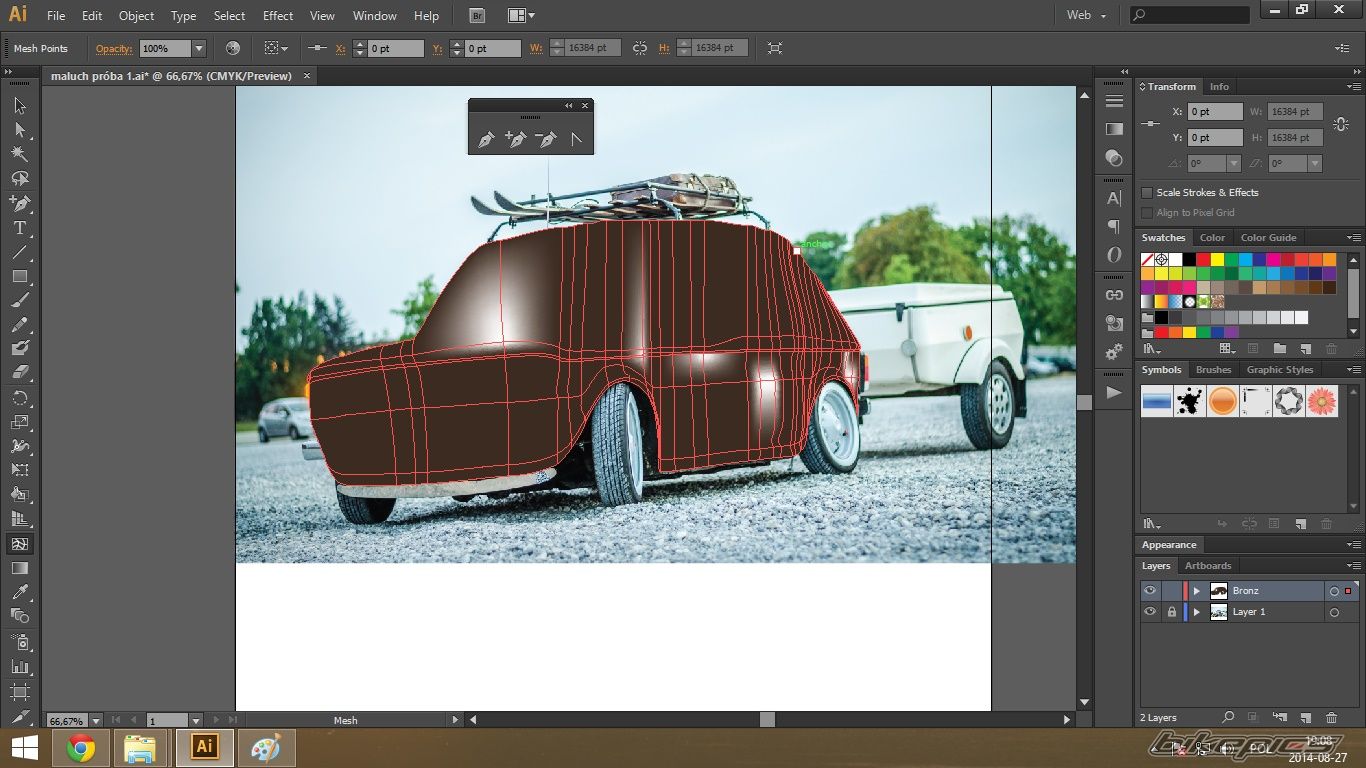
Task: Open the Character panel icon in dock
Action: click(1114, 198)
